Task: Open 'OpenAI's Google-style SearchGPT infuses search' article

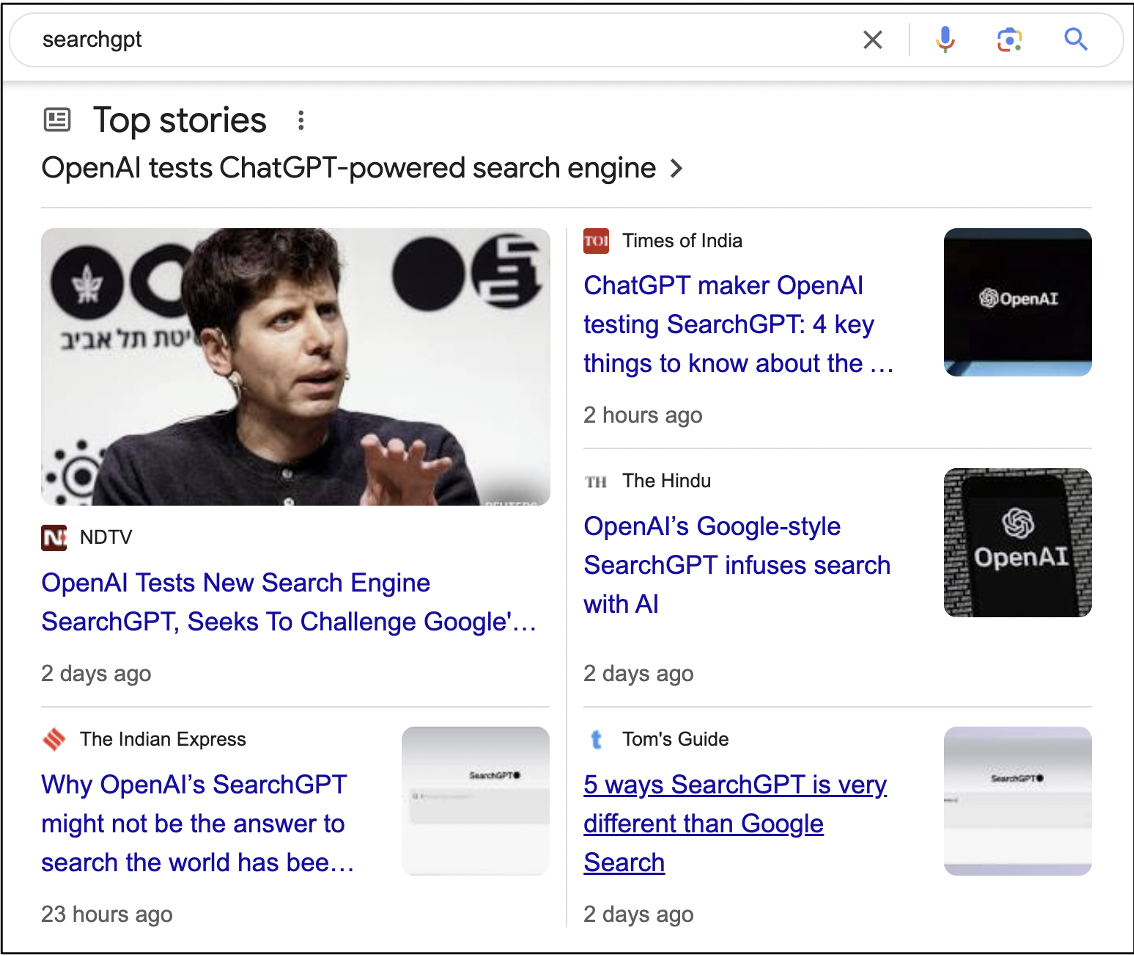Action: pyautogui.click(x=737, y=565)
